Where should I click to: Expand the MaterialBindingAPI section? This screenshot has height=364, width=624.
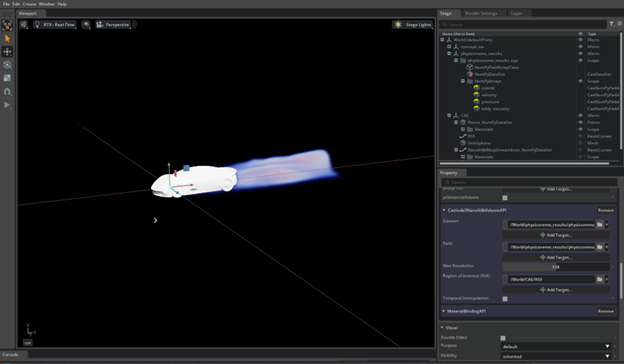tap(444, 311)
